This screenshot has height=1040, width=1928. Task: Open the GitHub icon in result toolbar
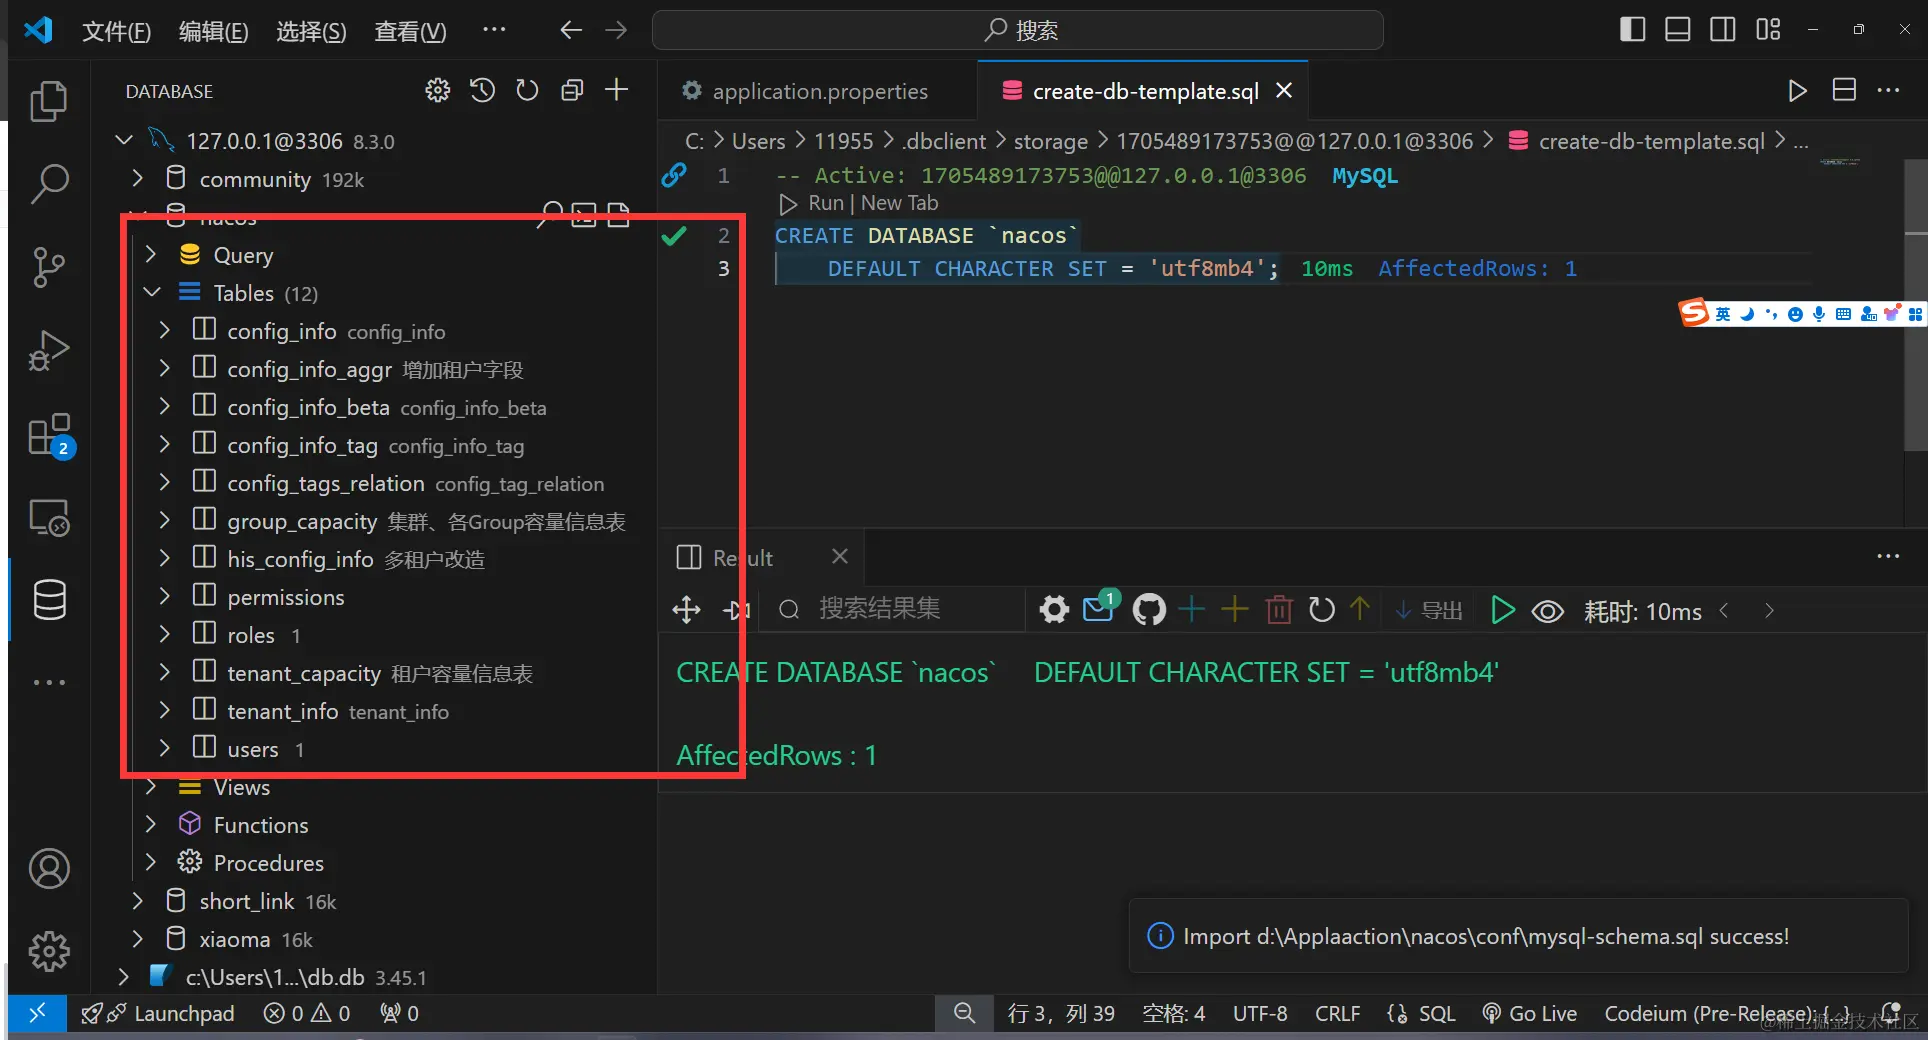tap(1148, 610)
